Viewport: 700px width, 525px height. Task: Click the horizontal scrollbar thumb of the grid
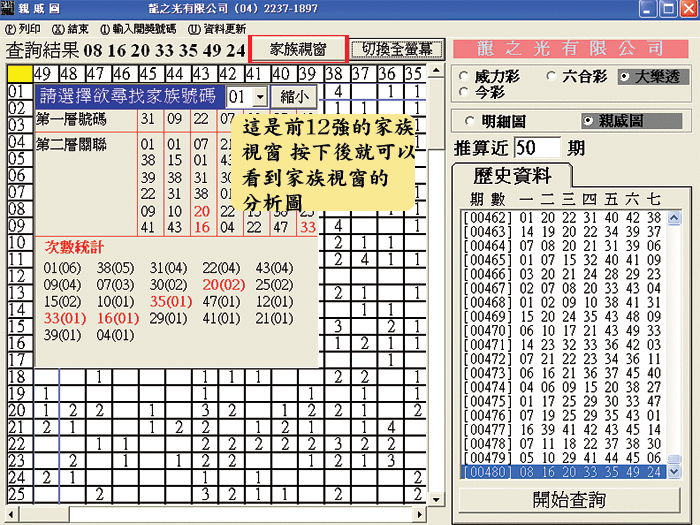(45, 514)
